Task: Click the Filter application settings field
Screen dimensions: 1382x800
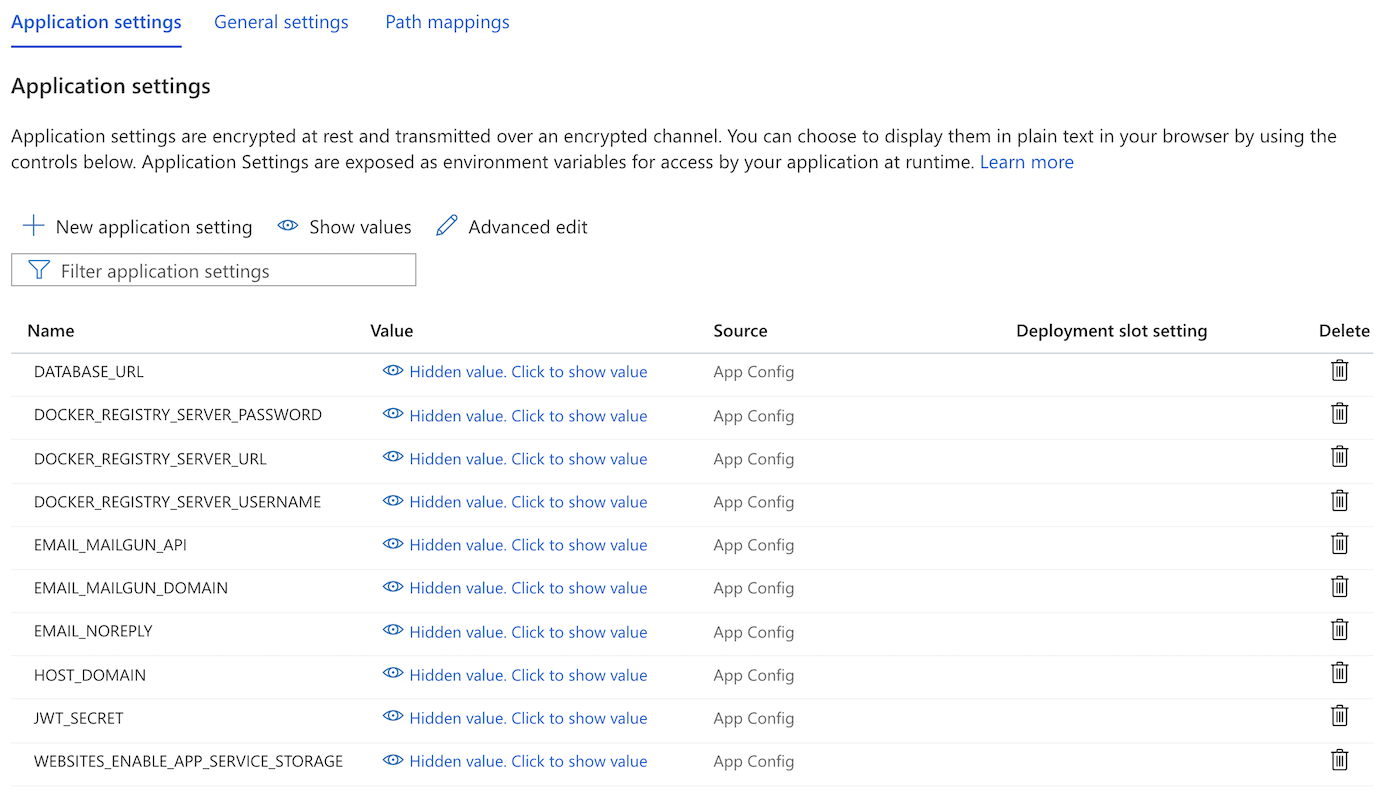Action: click(x=213, y=271)
